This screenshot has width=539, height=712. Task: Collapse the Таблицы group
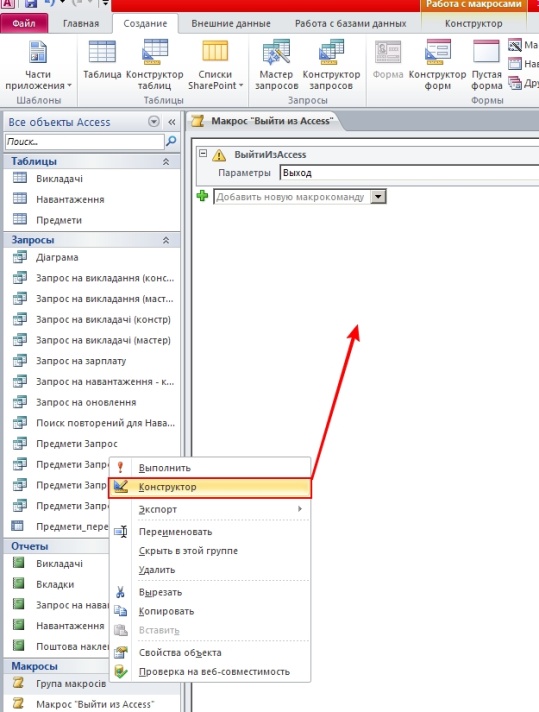166,162
